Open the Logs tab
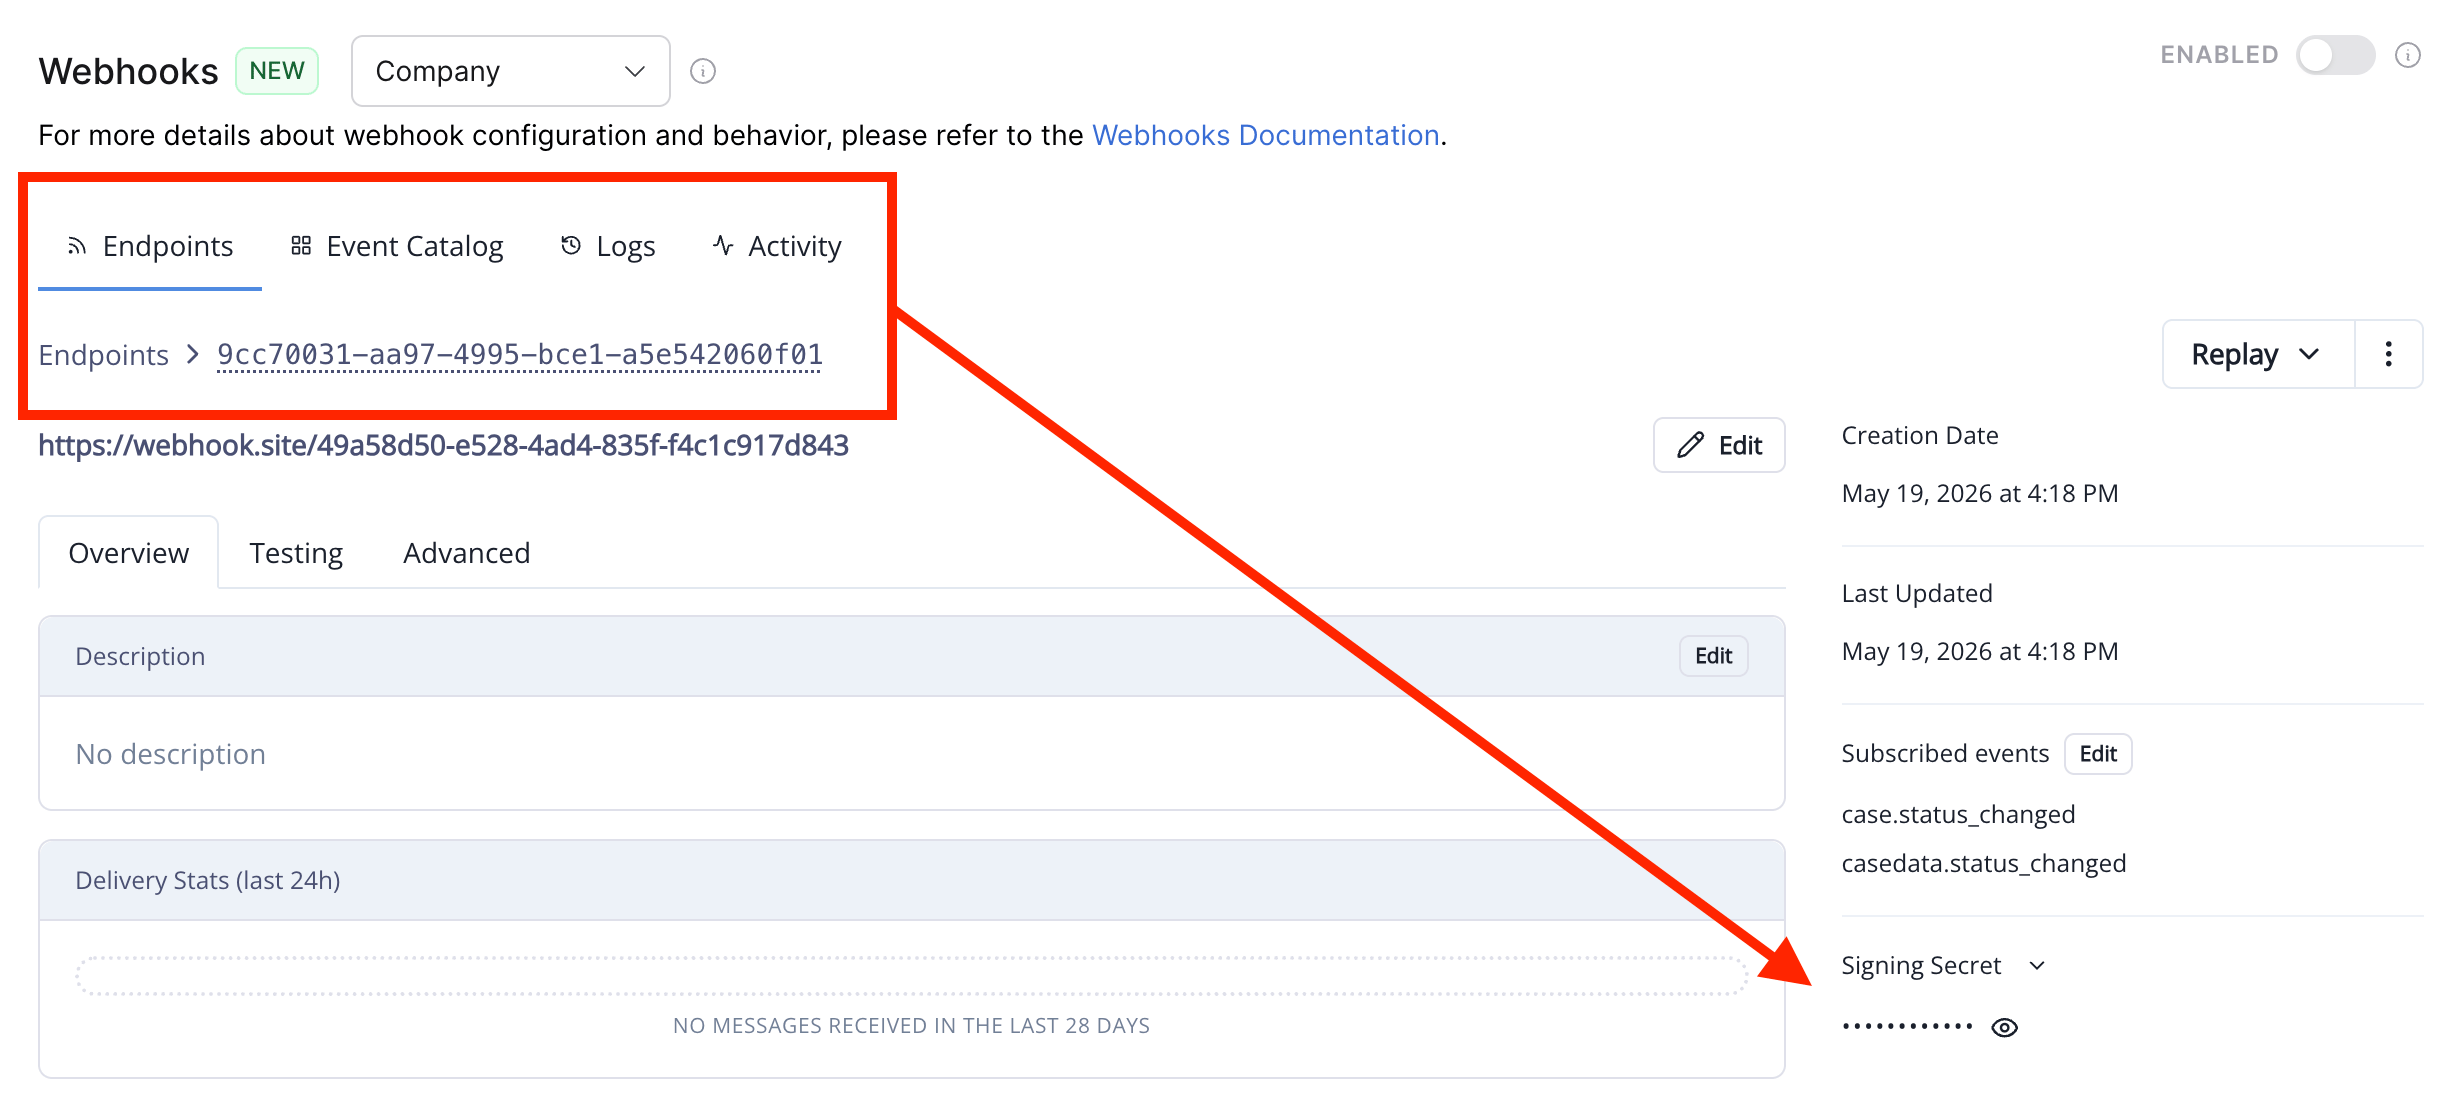The width and height of the screenshot is (2460, 1108). (x=608, y=246)
